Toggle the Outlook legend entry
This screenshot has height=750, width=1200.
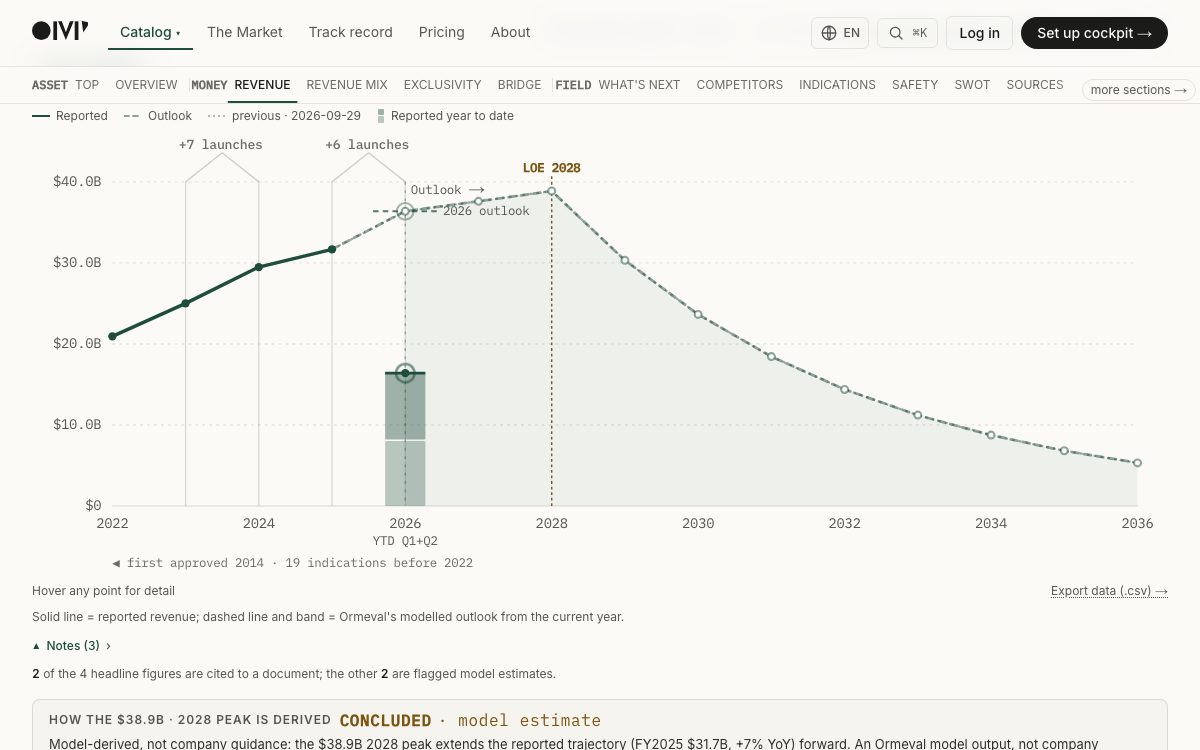[x=158, y=116]
